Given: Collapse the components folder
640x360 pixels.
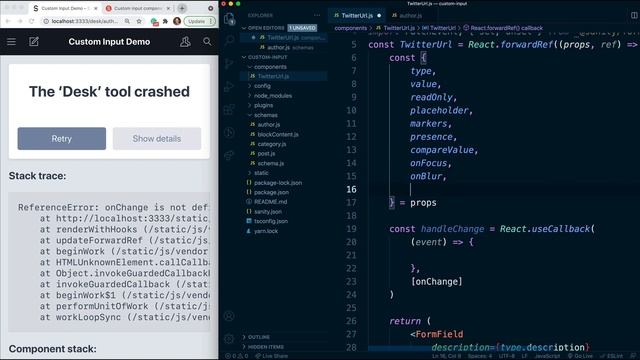Looking at the screenshot, I should 270,67.
